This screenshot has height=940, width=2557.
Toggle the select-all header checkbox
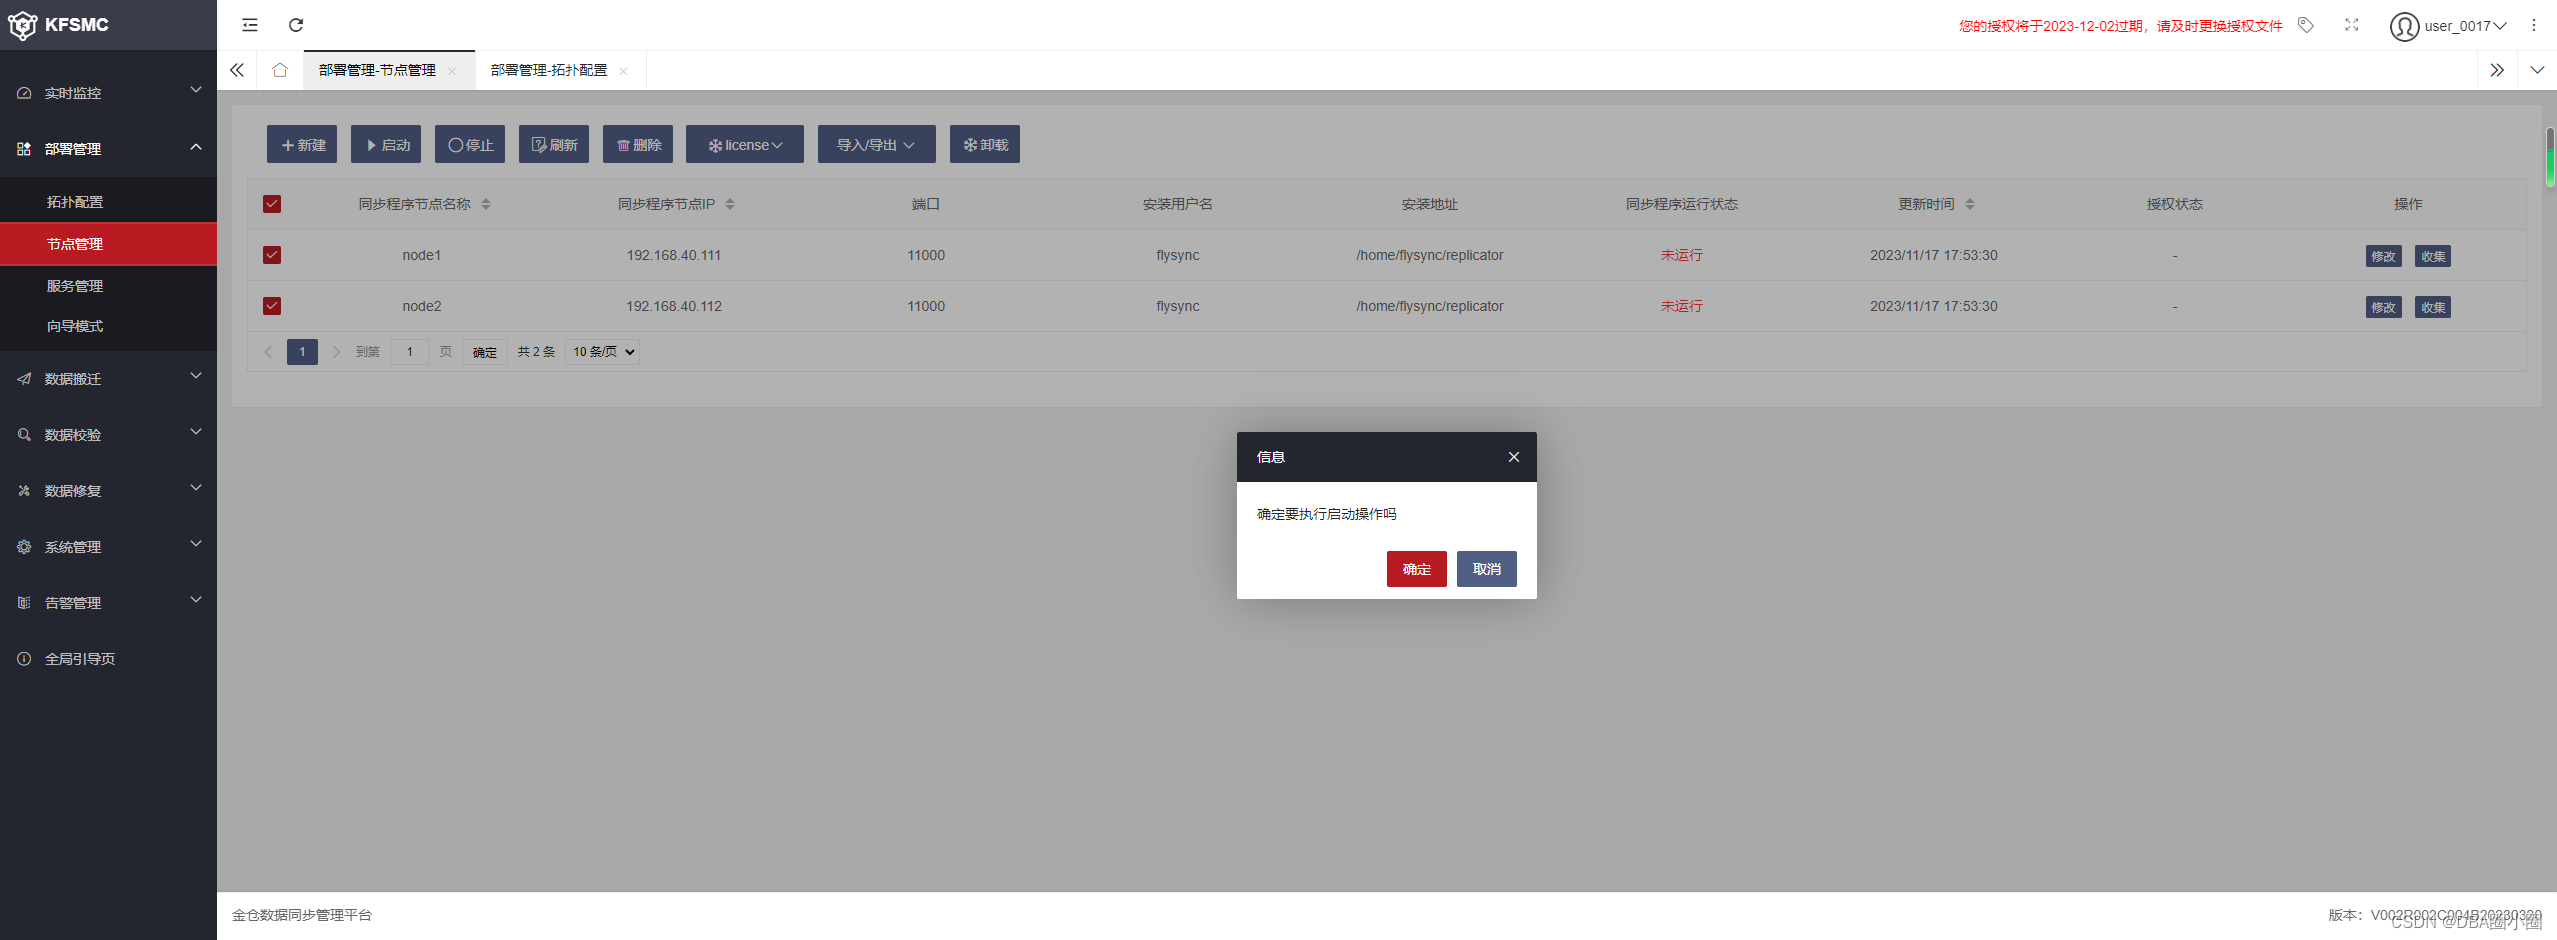tap(272, 204)
